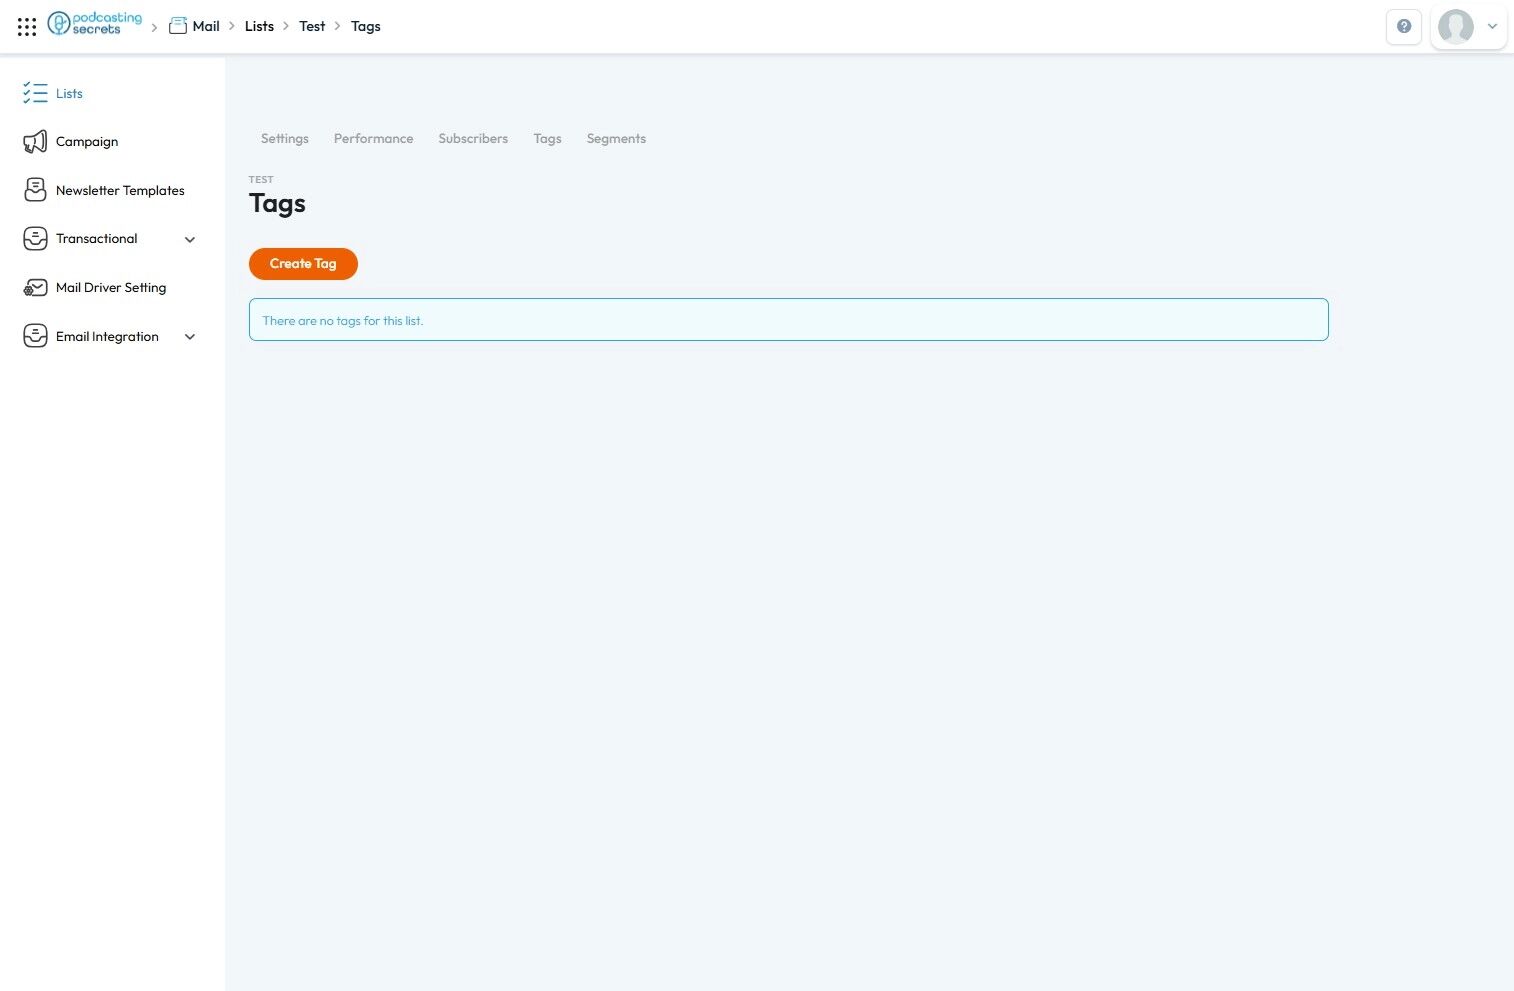1514x991 pixels.
Task: Open the apps grid menu icon
Action: pyautogui.click(x=27, y=27)
